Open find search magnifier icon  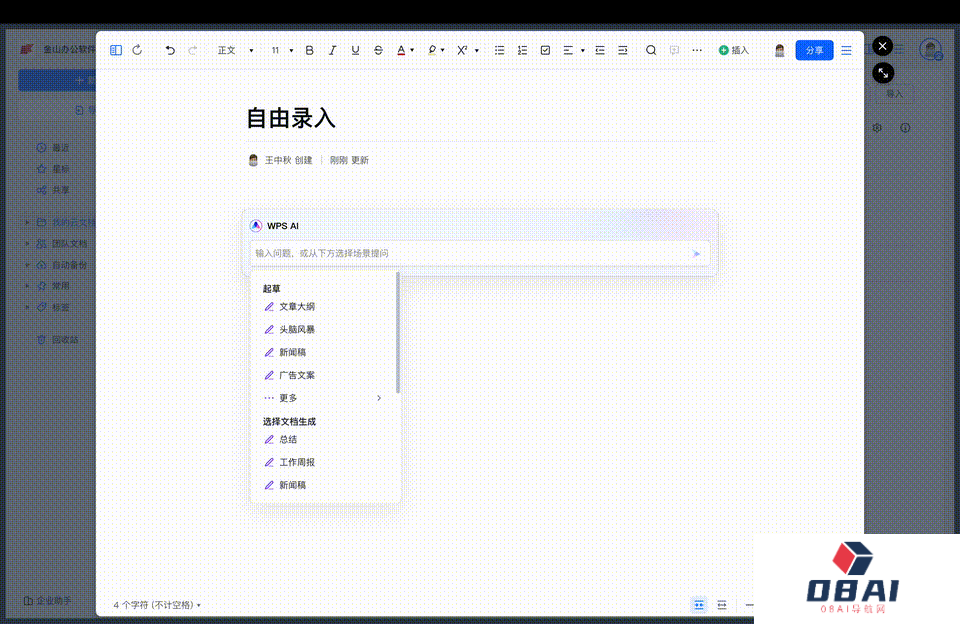651,50
